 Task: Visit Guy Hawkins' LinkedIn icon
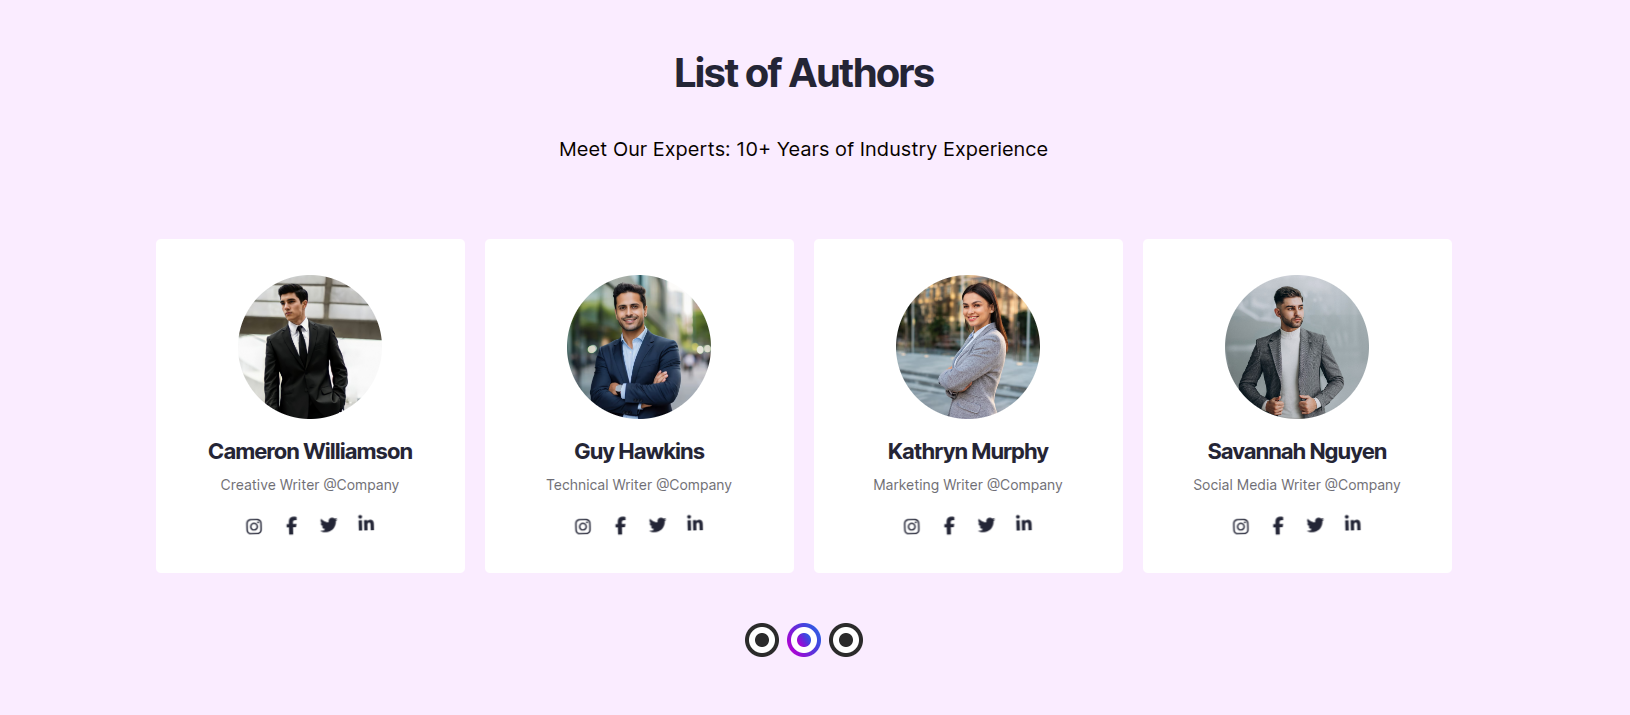pos(695,524)
